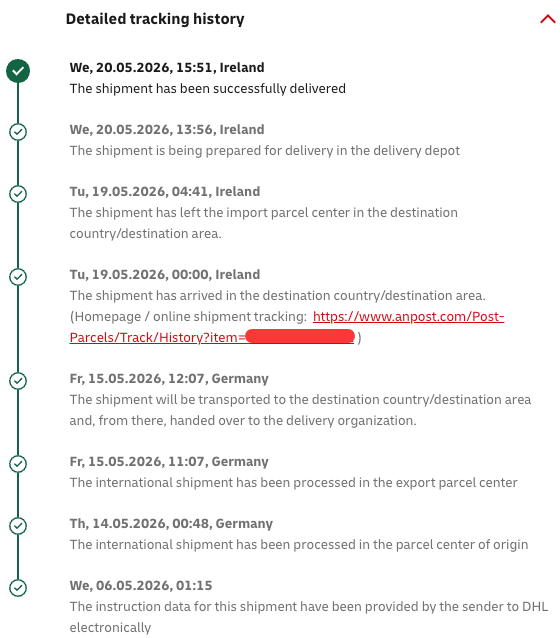Click checkmark icon for 14.05.2026 00:48 event
This screenshot has width=560, height=638.
pyautogui.click(x=18, y=526)
